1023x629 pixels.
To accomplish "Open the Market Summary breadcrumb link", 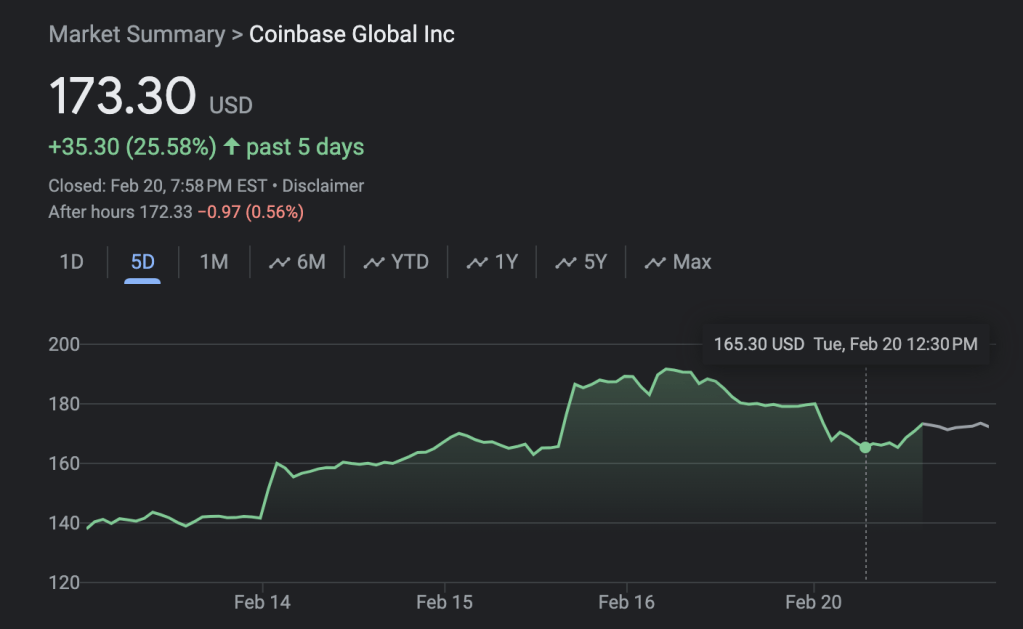I will (137, 34).
